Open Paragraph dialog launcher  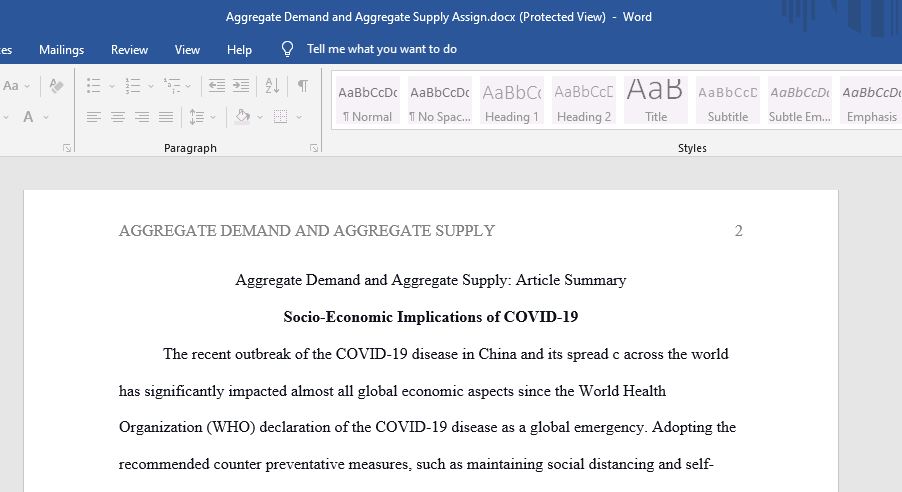(314, 148)
